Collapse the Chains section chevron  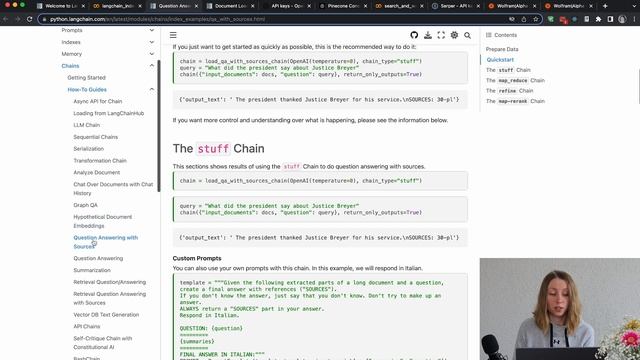152,66
